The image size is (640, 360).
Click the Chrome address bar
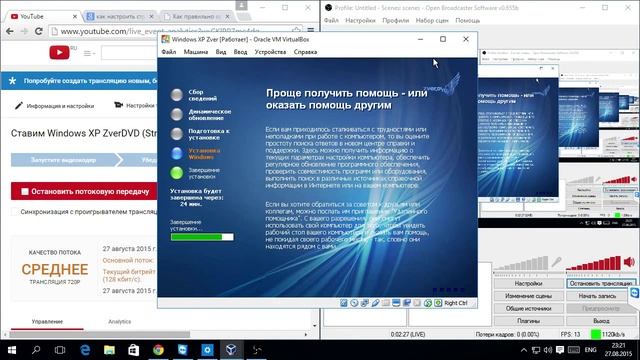point(176,31)
